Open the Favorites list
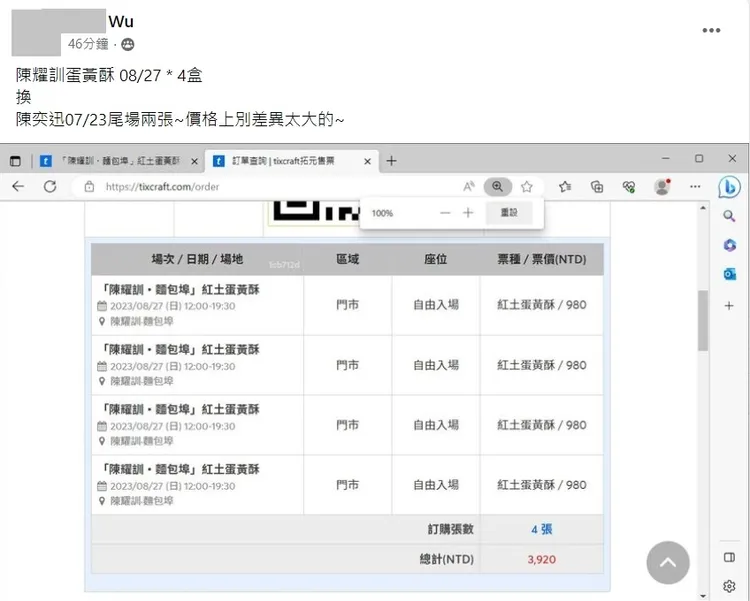 click(x=565, y=187)
